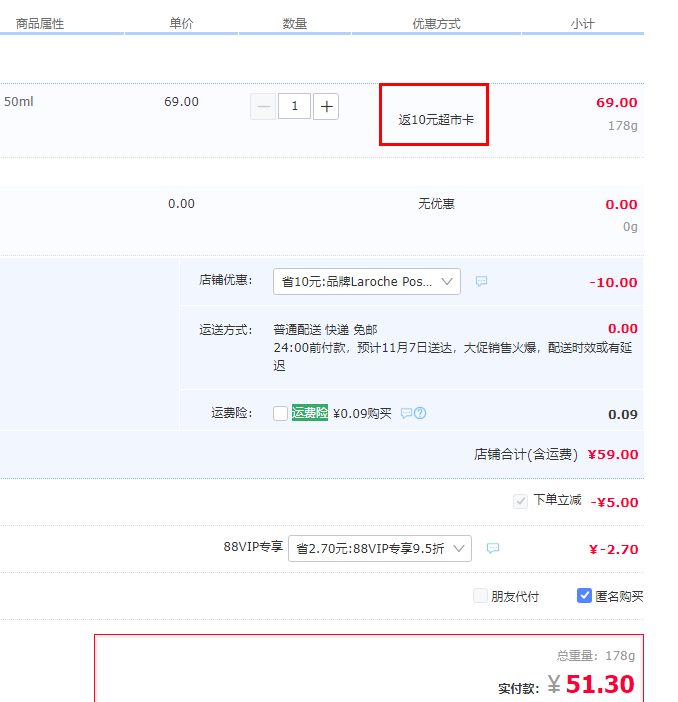
Task: Open the 店铺优惠 discount dropdown
Action: [366, 282]
